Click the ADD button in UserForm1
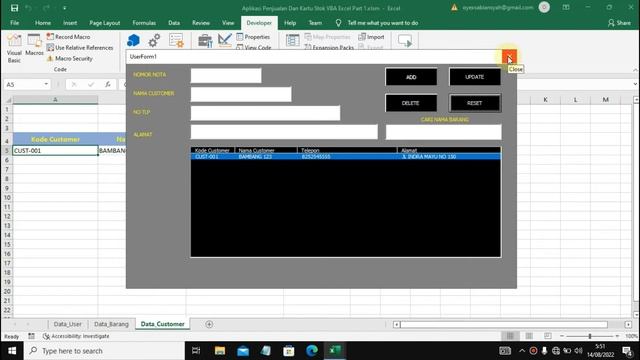Screen dimensions: 640x360 pyautogui.click(x=411, y=77)
